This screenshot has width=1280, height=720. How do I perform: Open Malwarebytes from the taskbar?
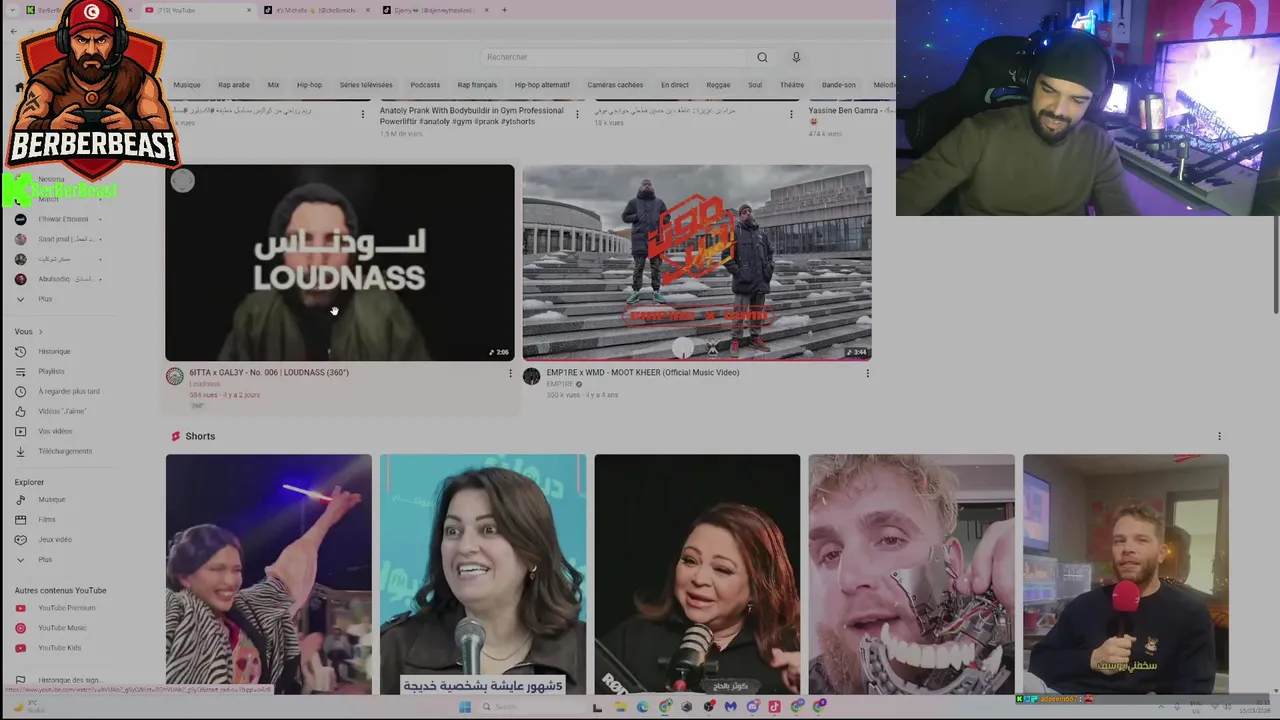(730, 706)
